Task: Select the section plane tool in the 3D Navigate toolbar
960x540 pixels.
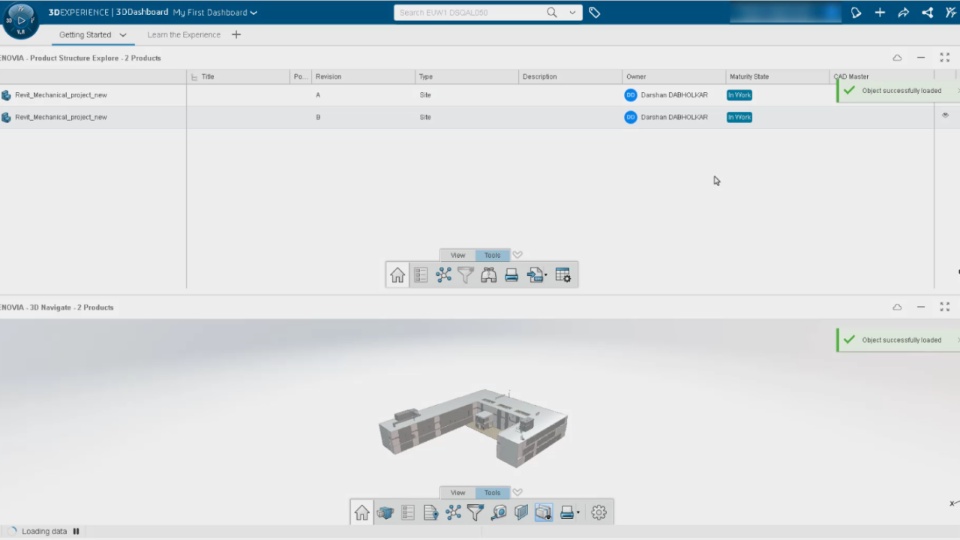Action: click(x=521, y=512)
